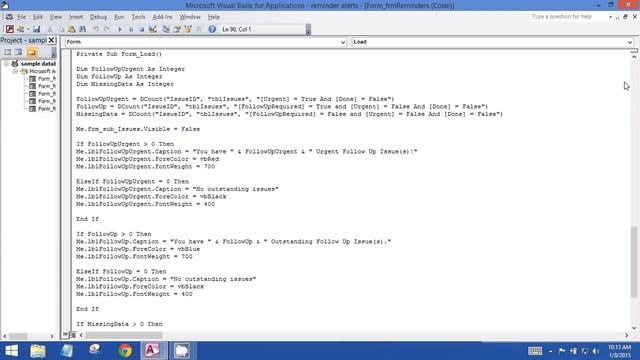
Task: Collapse the sample database project node
Action: (x=6, y=64)
